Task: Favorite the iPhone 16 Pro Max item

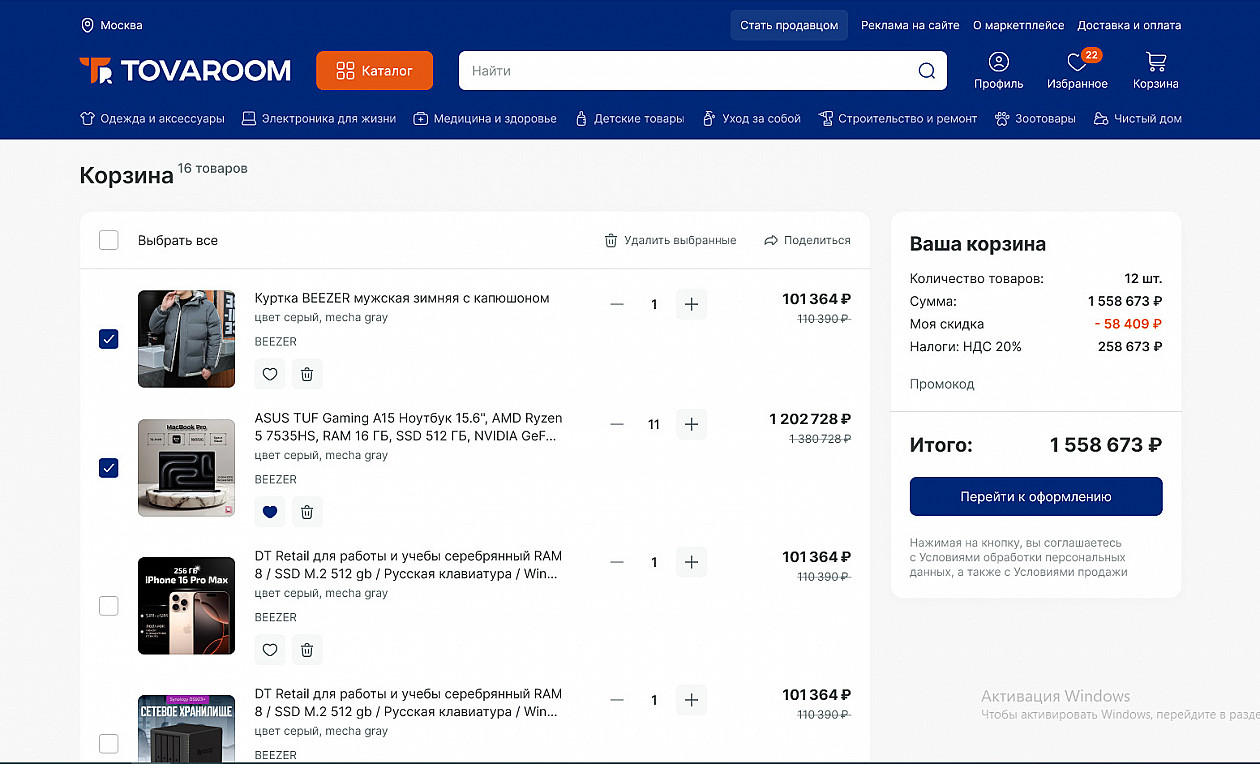Action: (270, 650)
